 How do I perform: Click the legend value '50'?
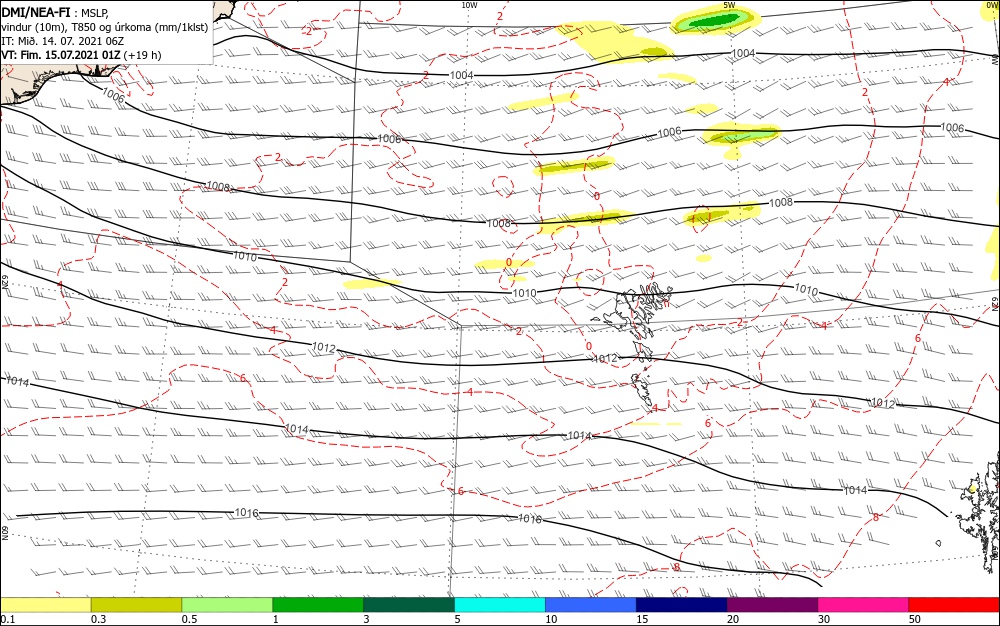(915, 619)
